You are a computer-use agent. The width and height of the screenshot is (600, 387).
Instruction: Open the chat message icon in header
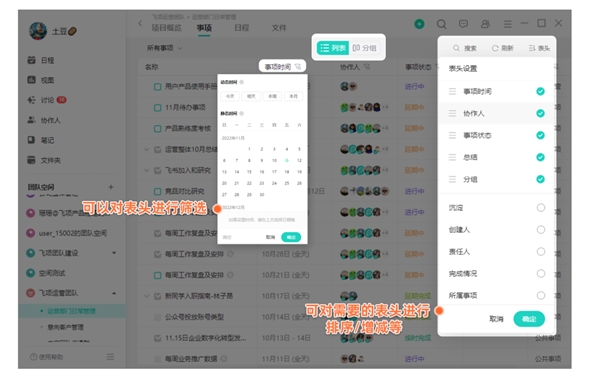[463, 24]
